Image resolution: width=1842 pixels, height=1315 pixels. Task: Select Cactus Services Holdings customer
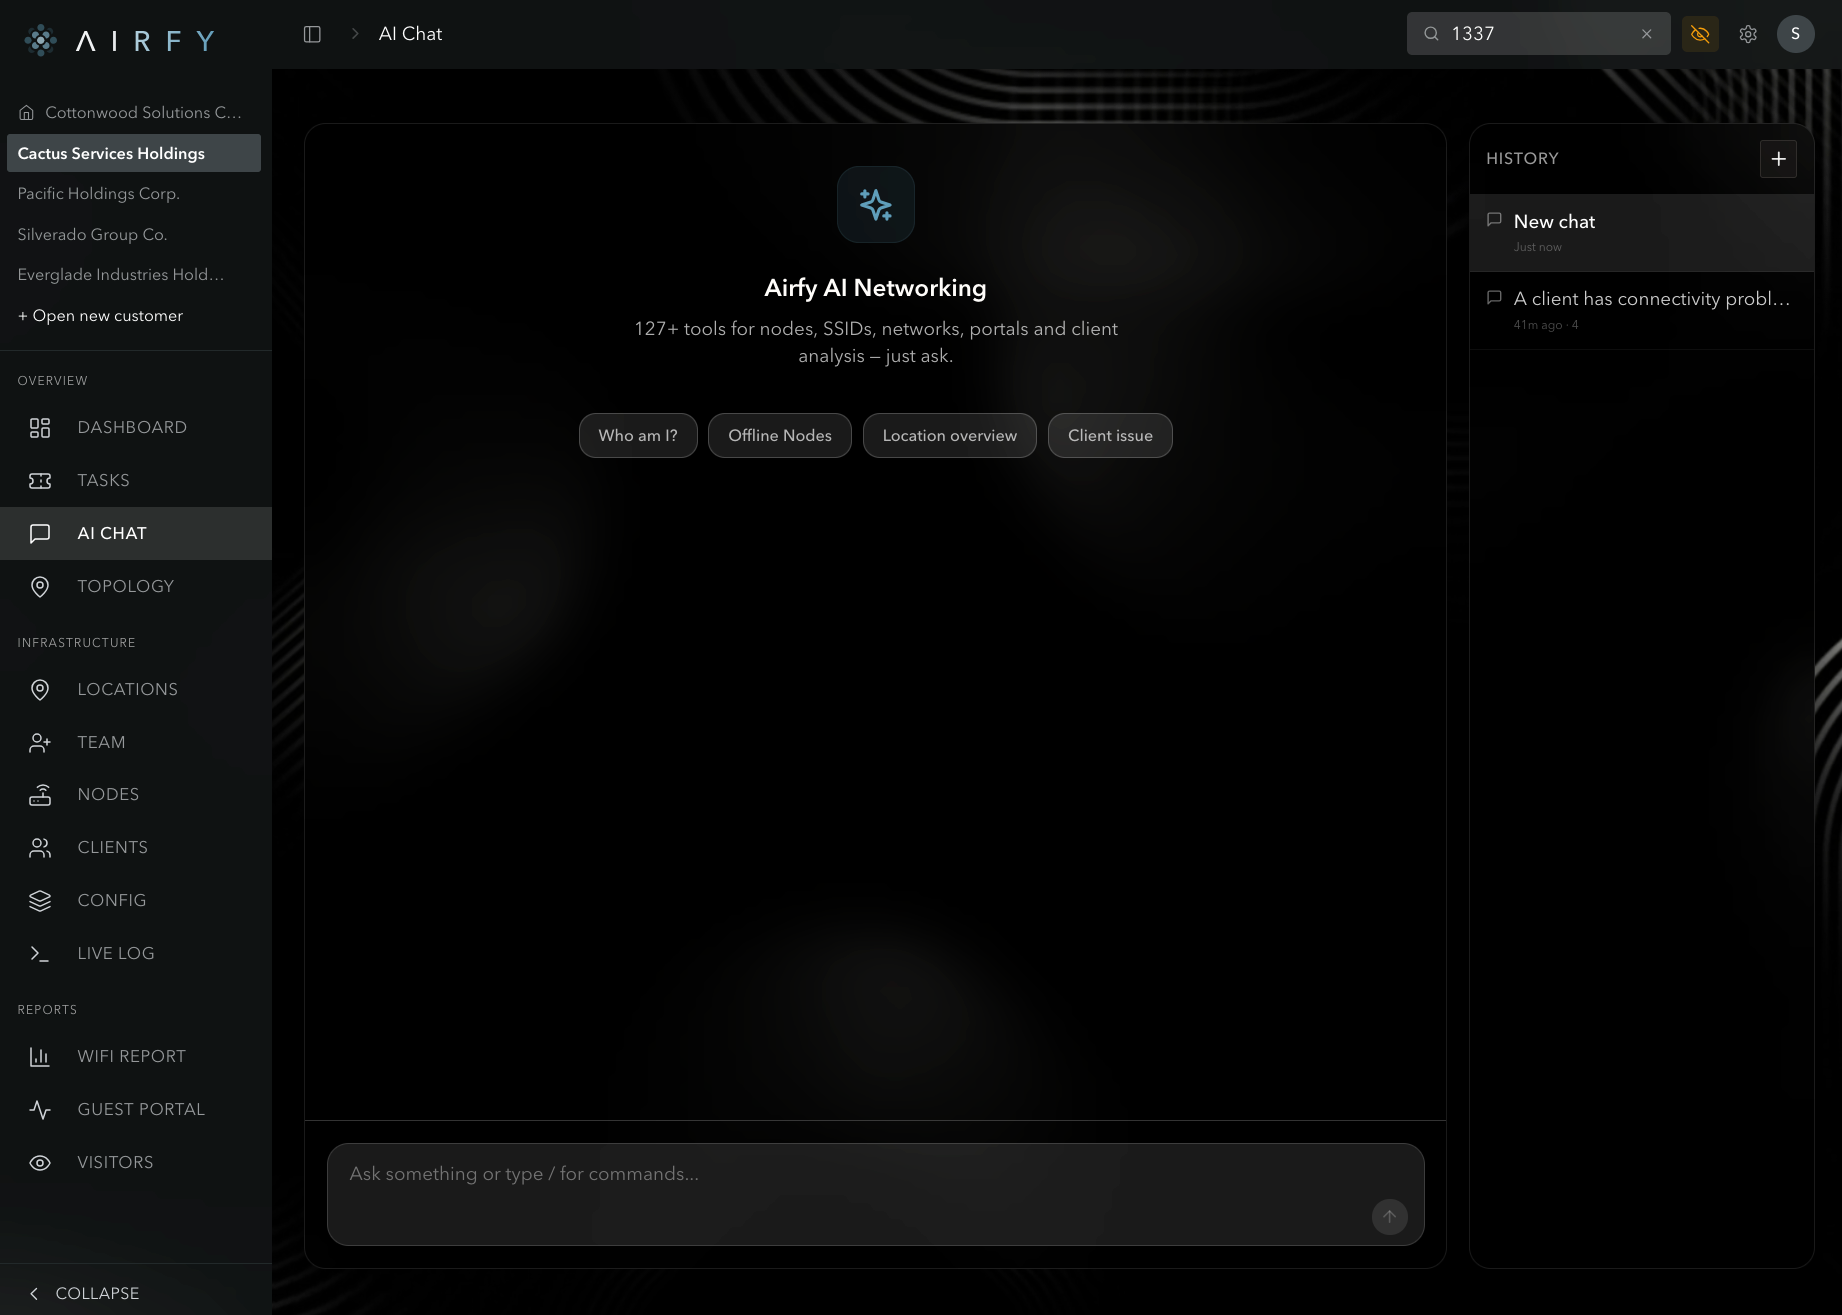coord(134,153)
